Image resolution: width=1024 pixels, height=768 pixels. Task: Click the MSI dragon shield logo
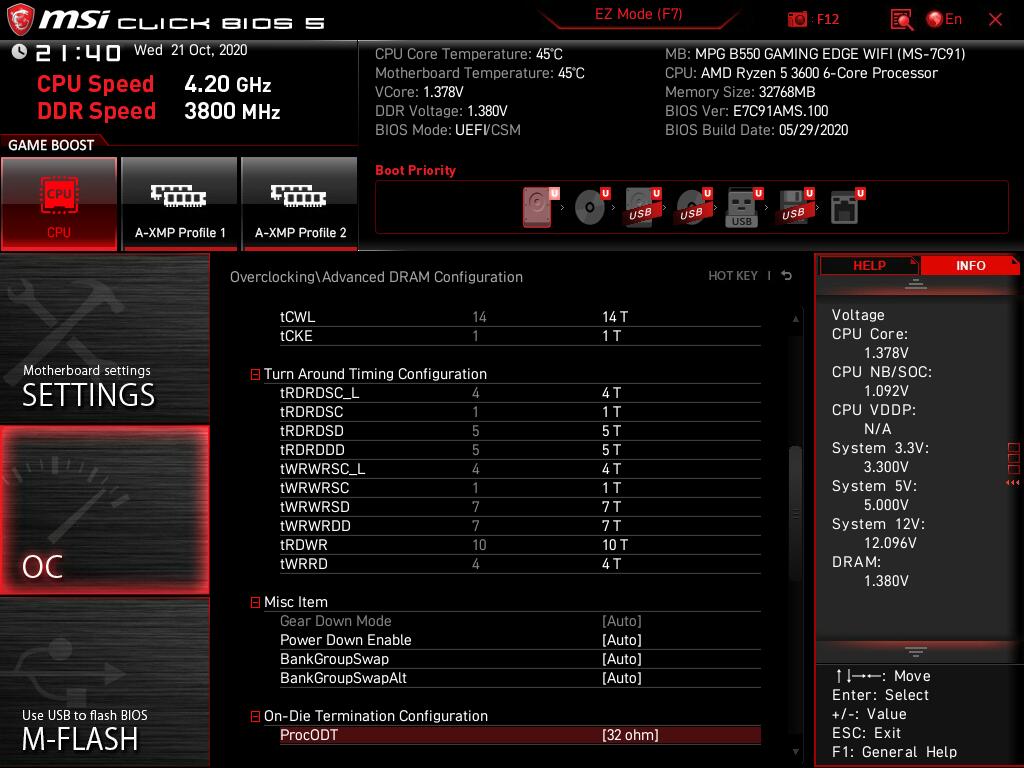pyautogui.click(x=20, y=20)
